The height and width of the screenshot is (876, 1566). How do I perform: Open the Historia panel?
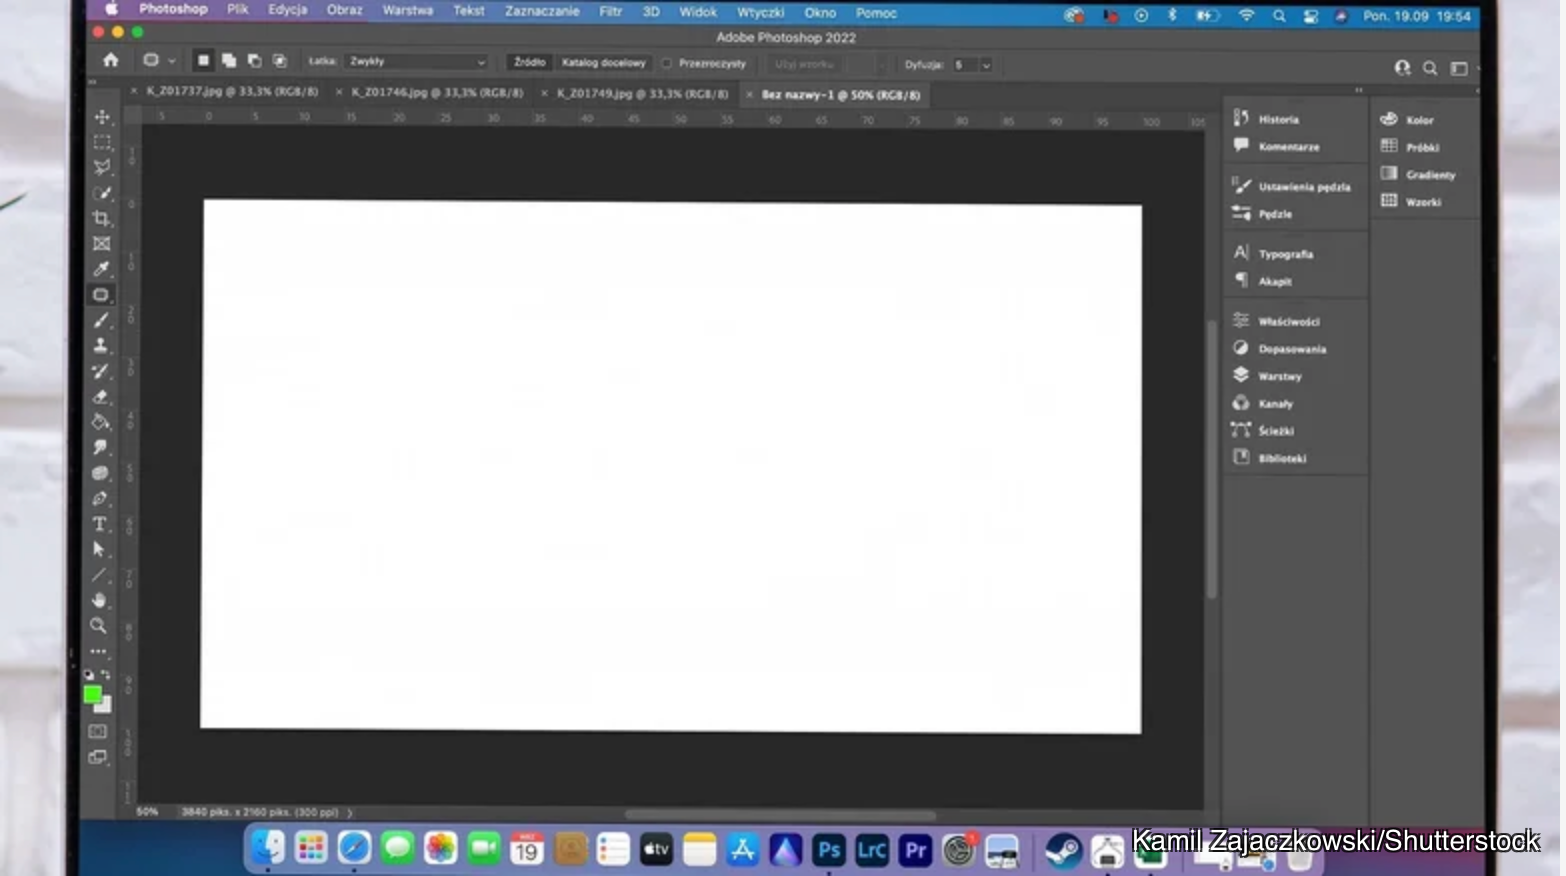pos(1277,118)
